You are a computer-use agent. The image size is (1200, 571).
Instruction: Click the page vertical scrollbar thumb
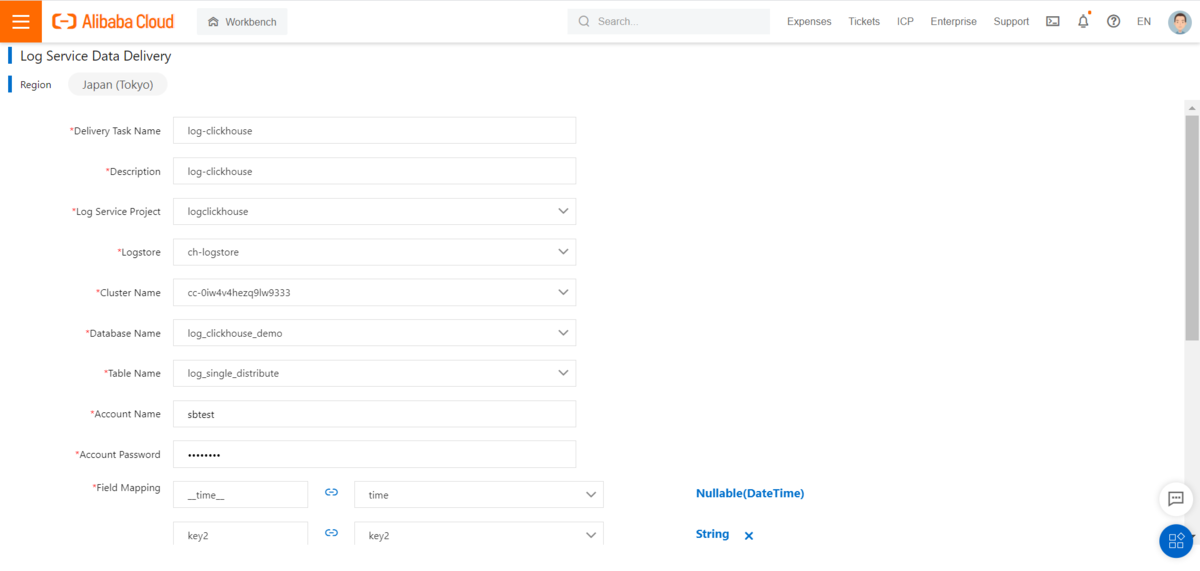click(1191, 227)
